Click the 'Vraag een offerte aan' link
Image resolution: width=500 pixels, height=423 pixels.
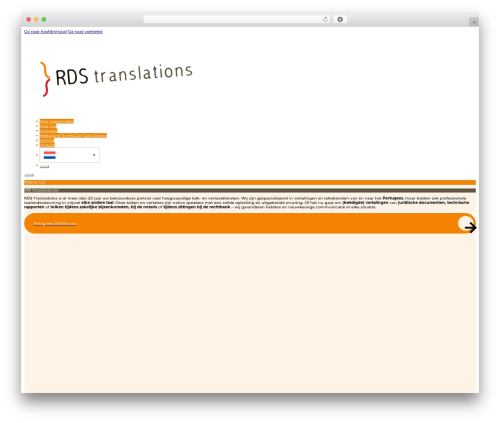click(55, 223)
